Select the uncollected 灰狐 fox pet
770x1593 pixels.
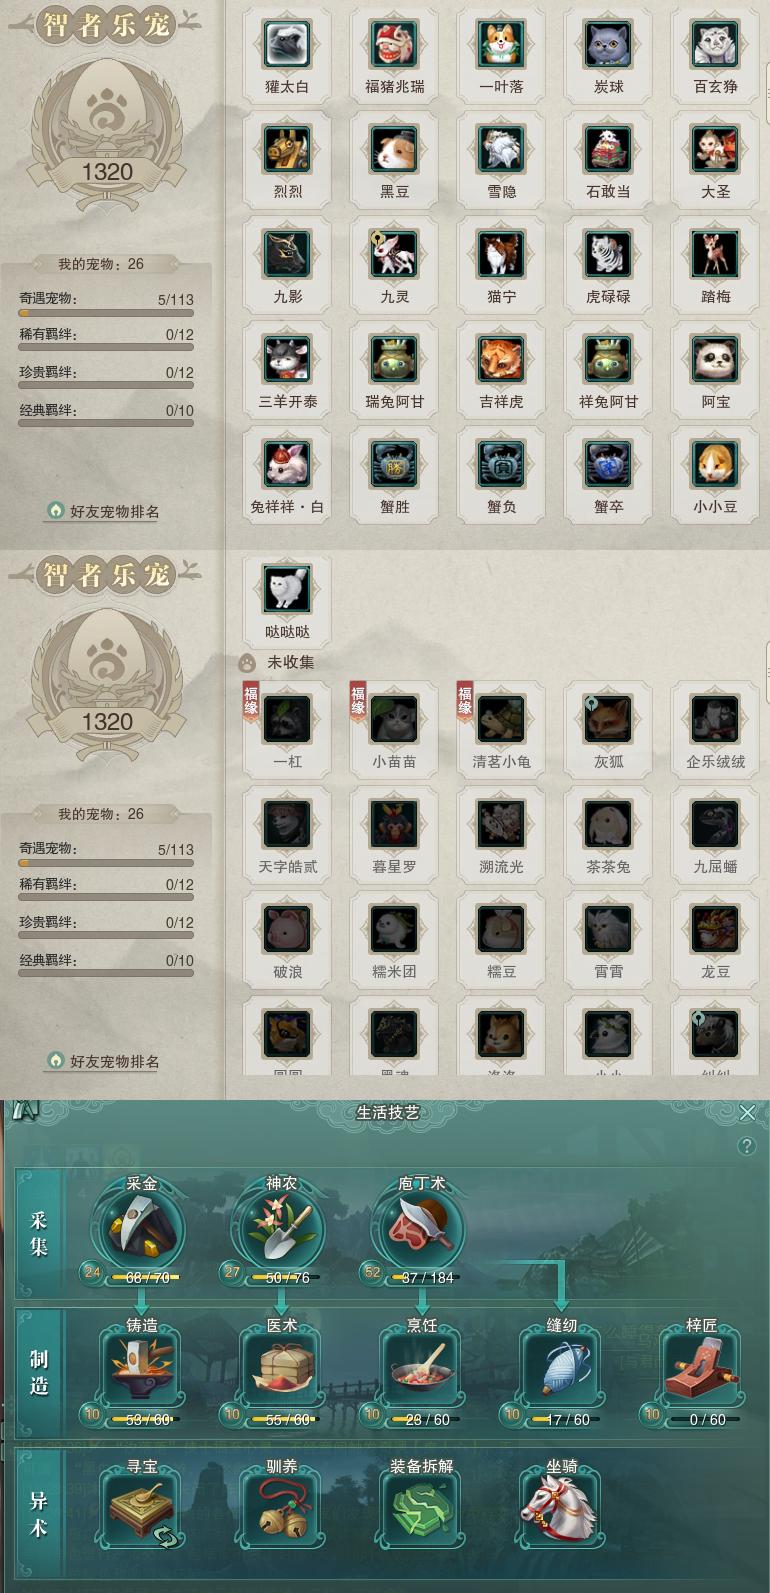click(x=608, y=719)
